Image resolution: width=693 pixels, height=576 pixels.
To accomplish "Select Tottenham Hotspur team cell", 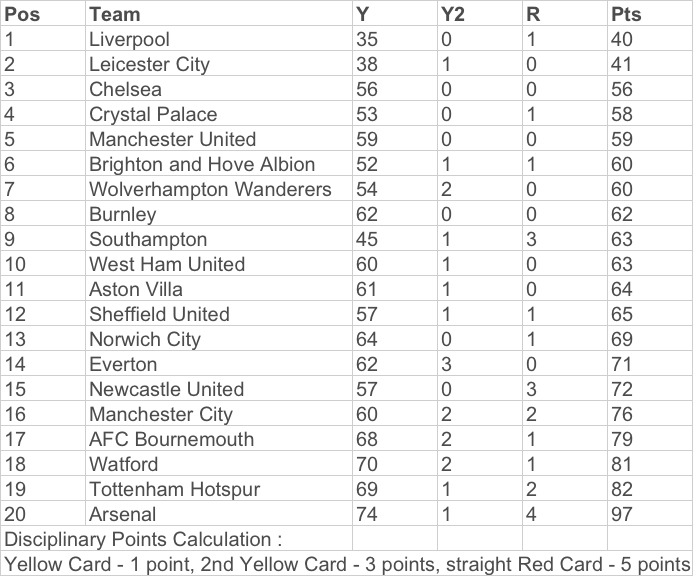I will 219,488.
